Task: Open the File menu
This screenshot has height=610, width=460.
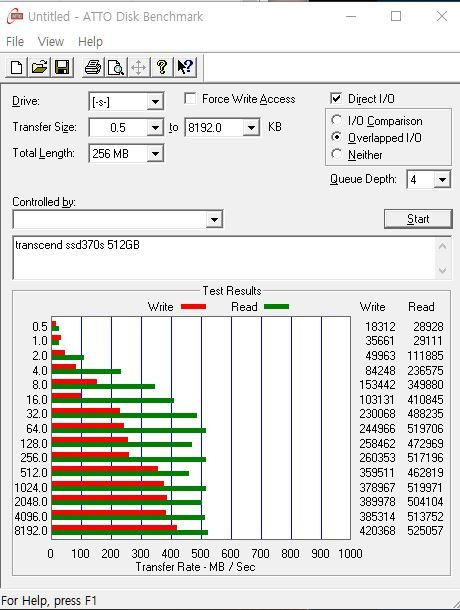Action: [15, 41]
